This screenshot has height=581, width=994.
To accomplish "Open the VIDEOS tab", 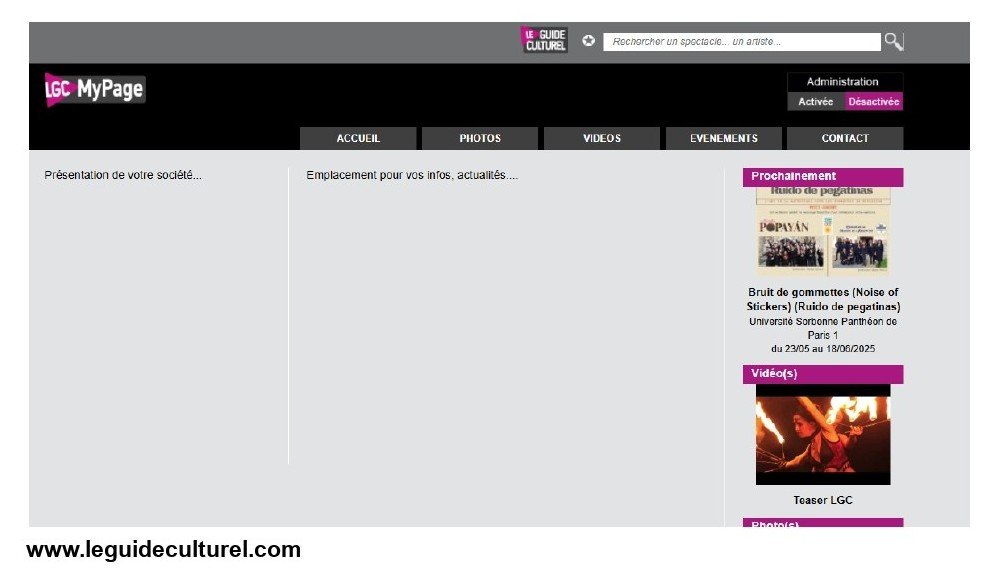I will 602,138.
